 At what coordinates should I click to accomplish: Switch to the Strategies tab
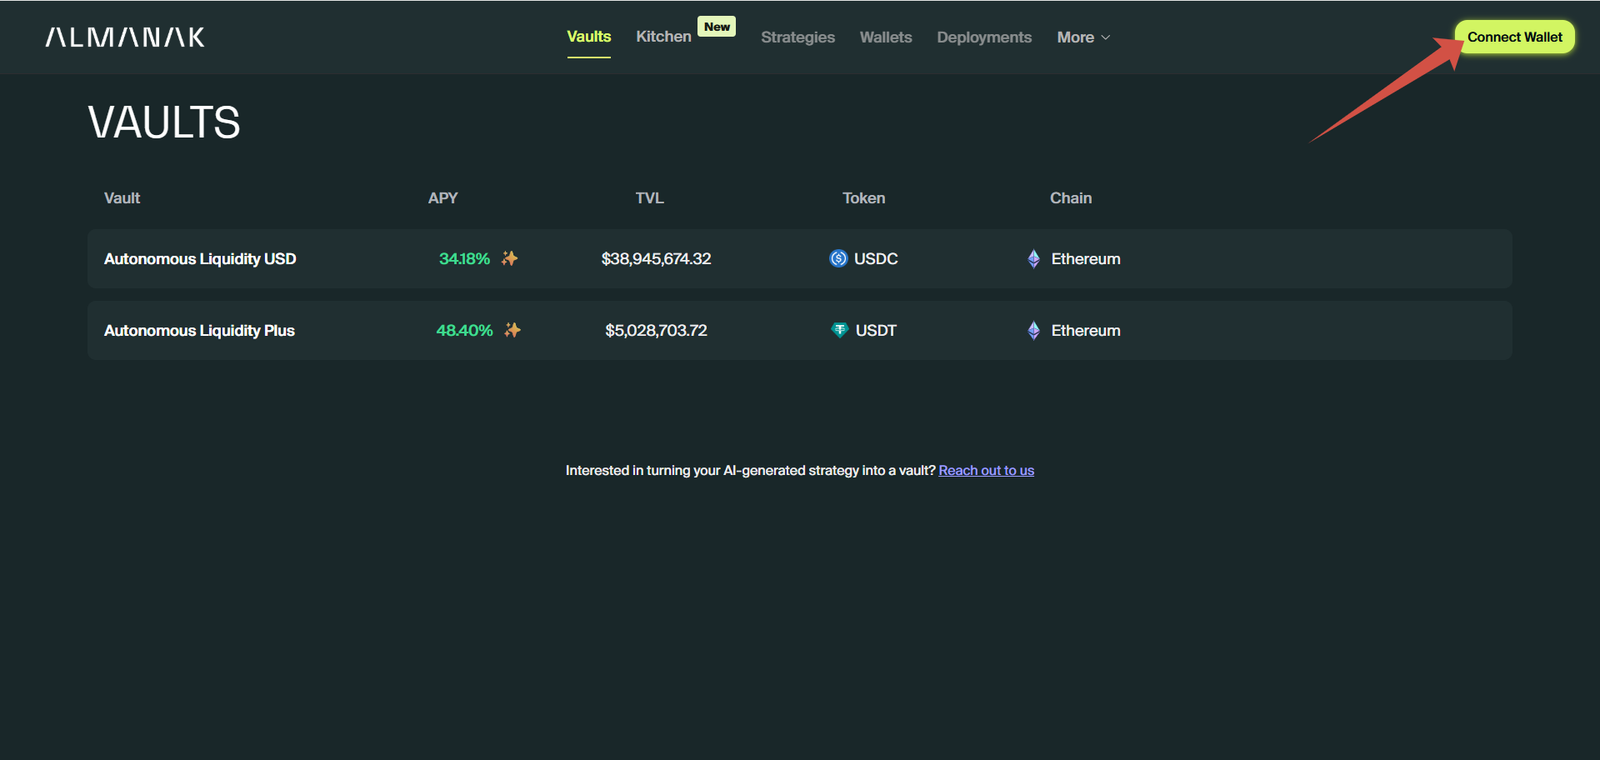797,37
